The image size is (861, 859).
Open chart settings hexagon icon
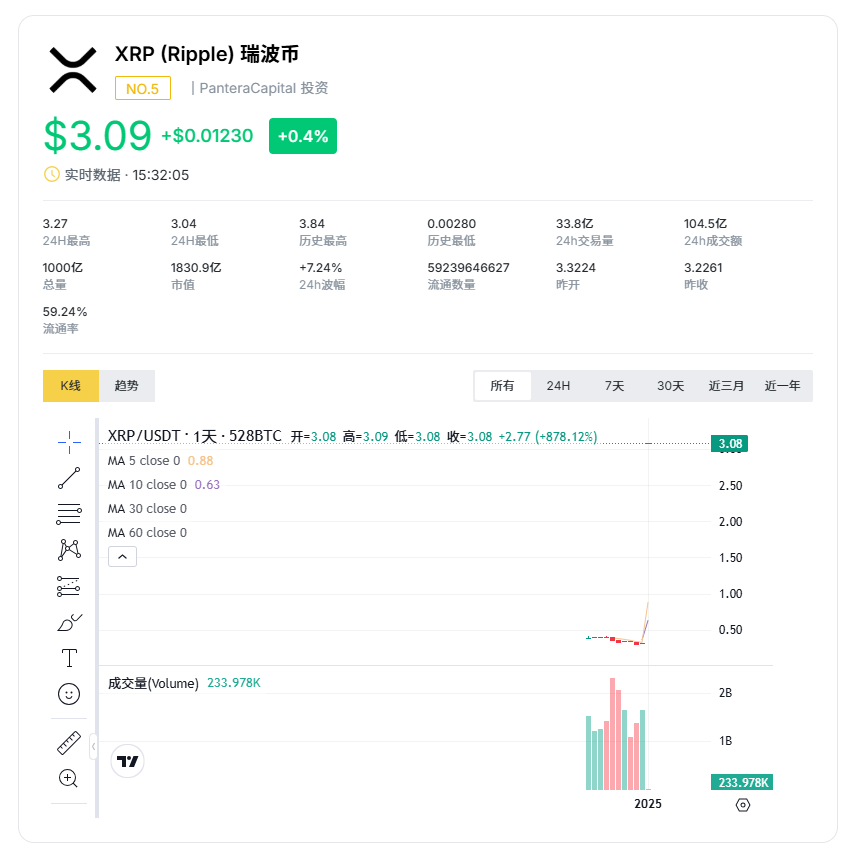(x=742, y=805)
